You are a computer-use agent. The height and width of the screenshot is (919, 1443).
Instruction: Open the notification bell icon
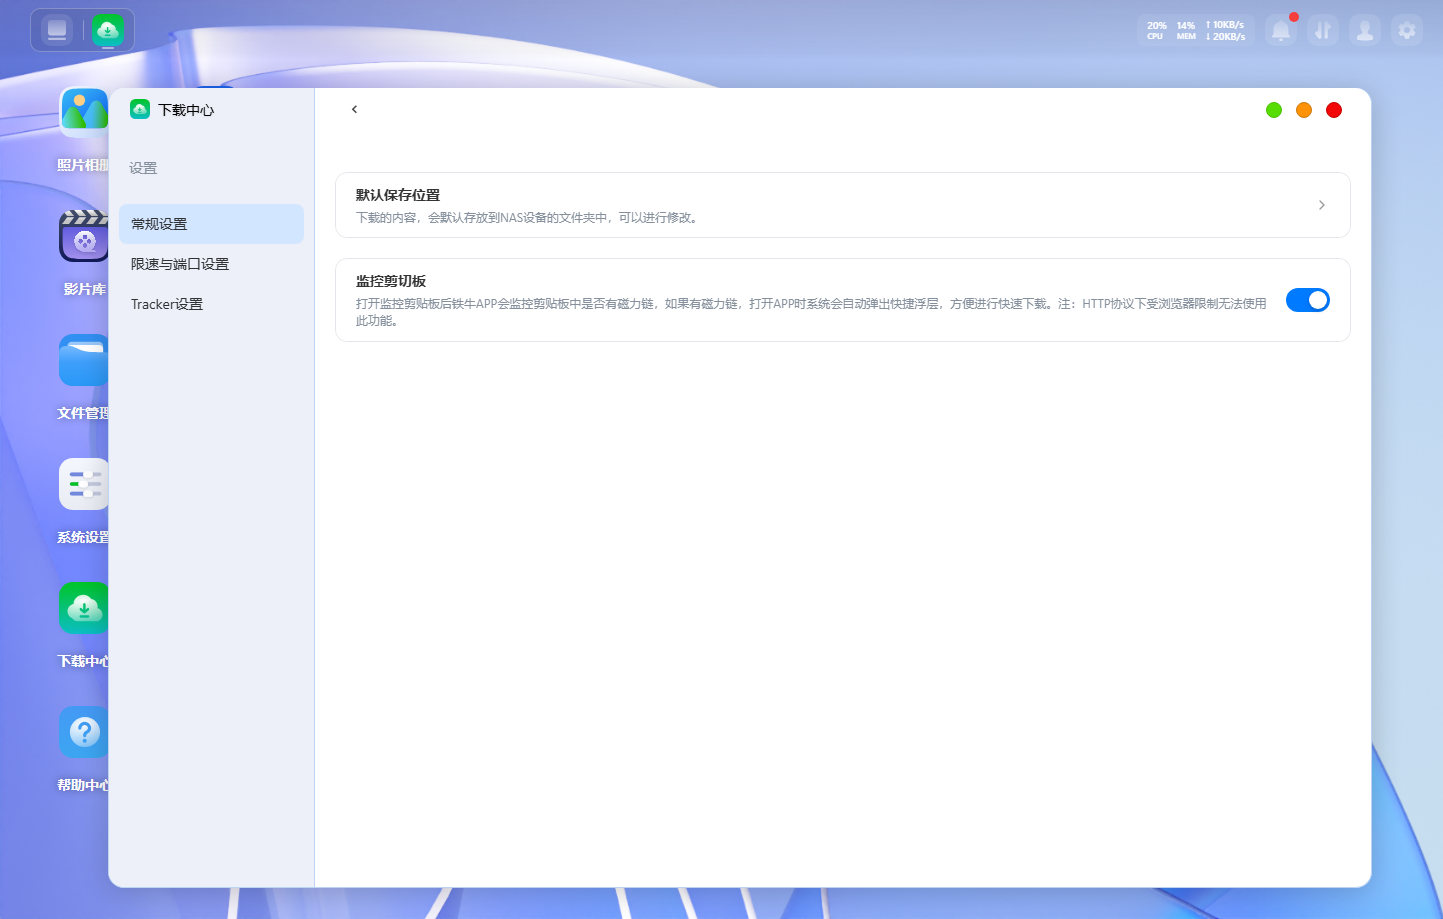tap(1281, 30)
